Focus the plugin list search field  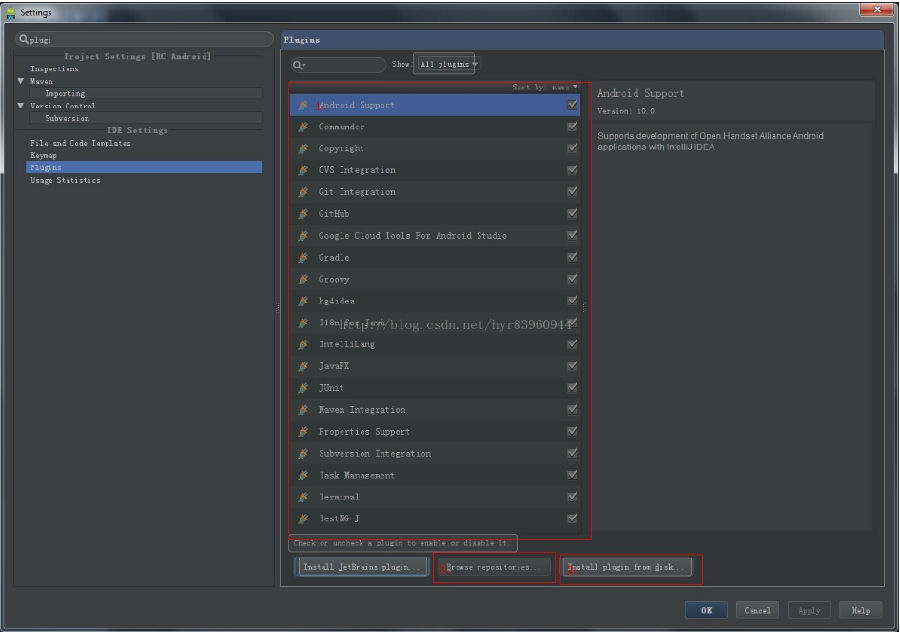339,65
